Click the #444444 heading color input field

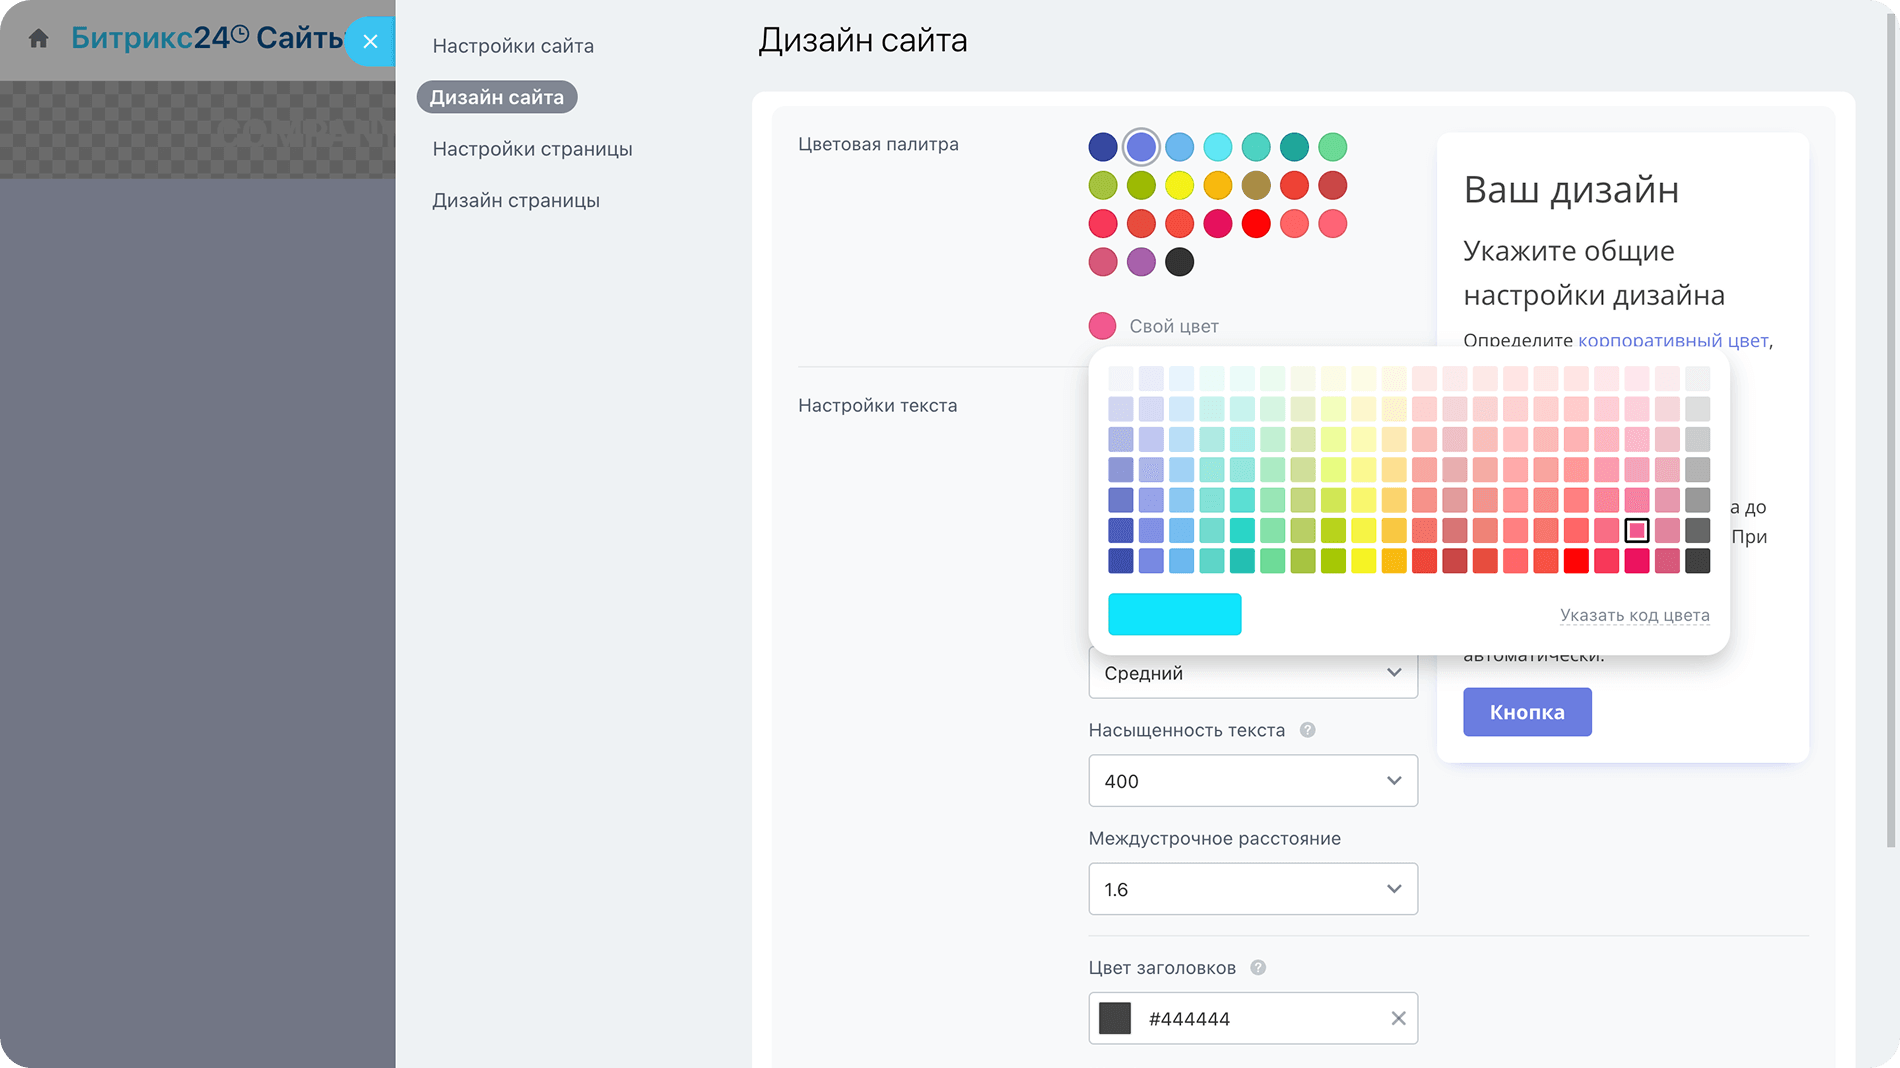[1260, 1018]
